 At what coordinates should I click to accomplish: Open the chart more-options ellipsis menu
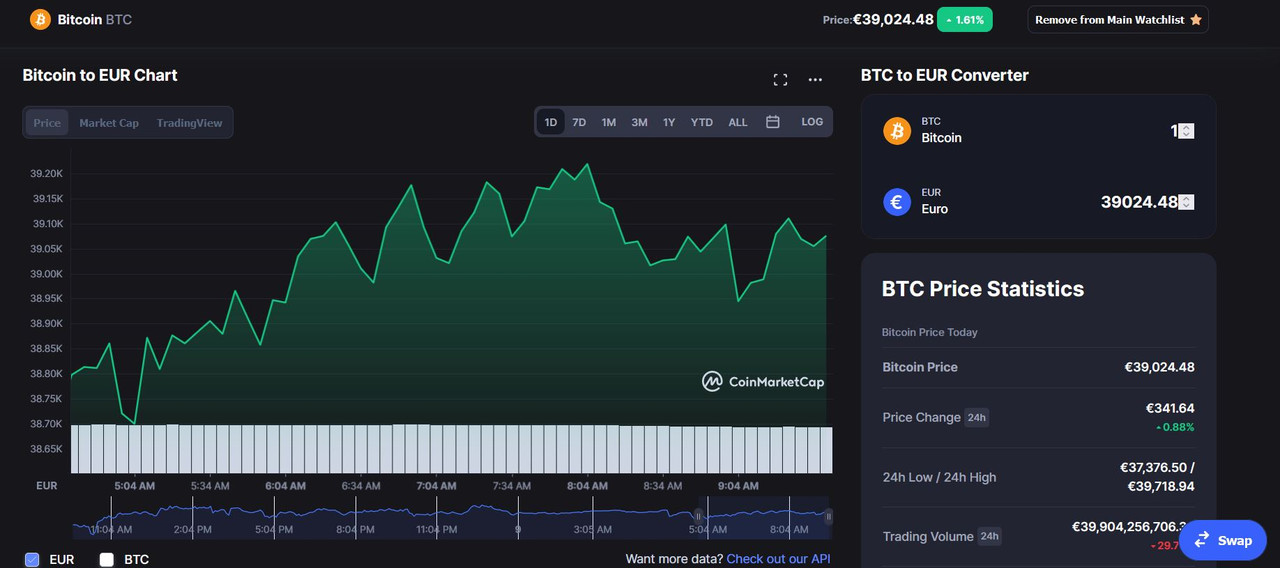click(815, 80)
